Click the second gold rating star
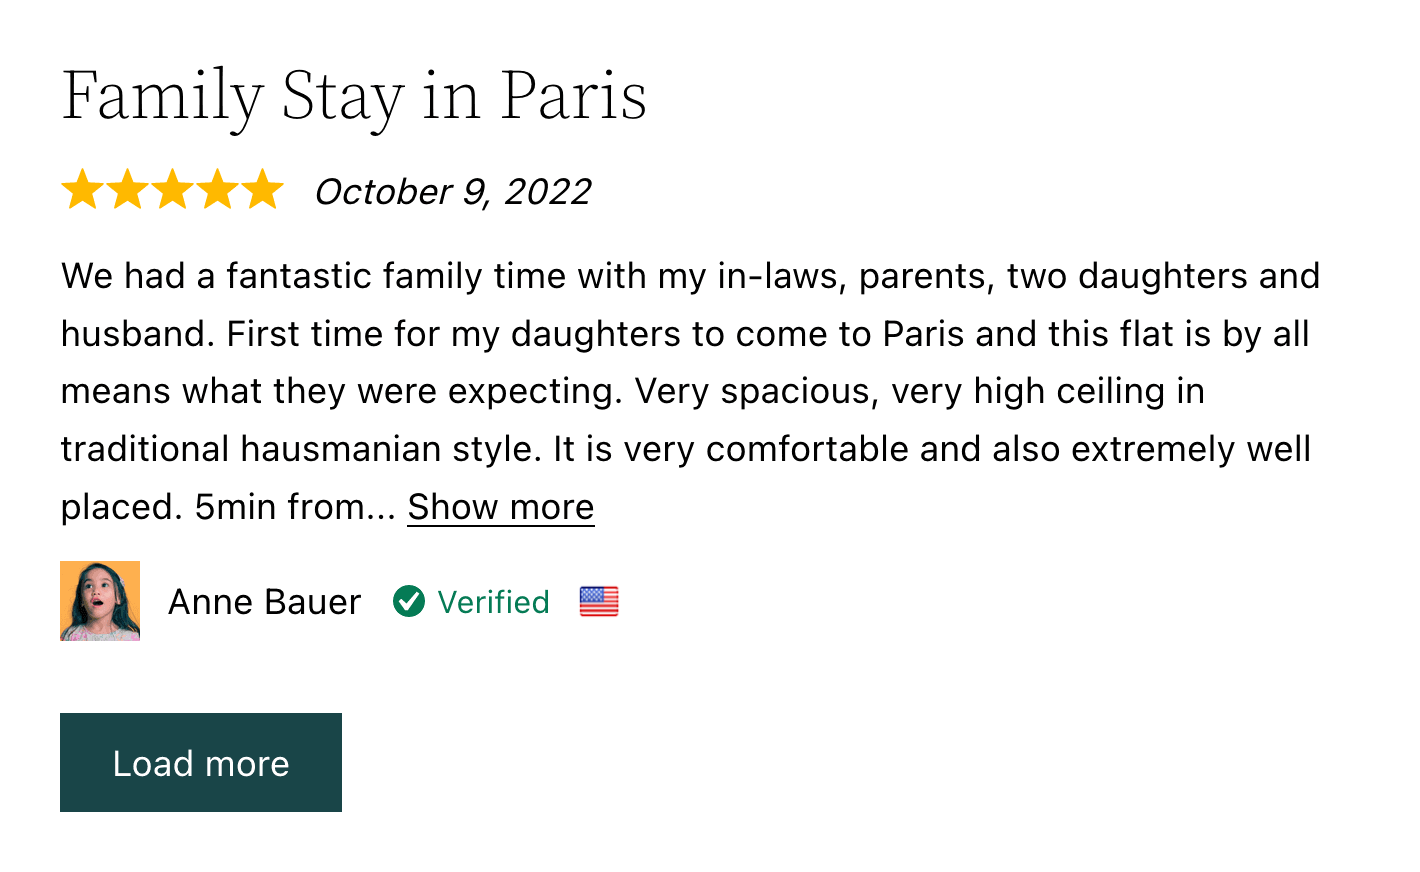Viewport: 1420px width, 872px height. (127, 189)
